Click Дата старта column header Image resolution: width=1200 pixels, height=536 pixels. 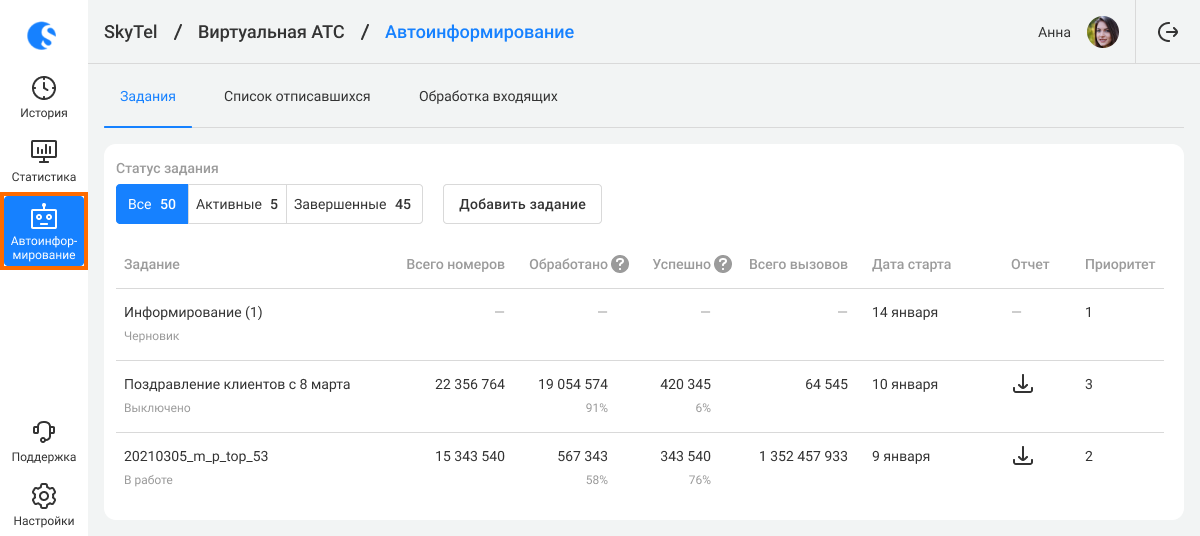(911, 265)
